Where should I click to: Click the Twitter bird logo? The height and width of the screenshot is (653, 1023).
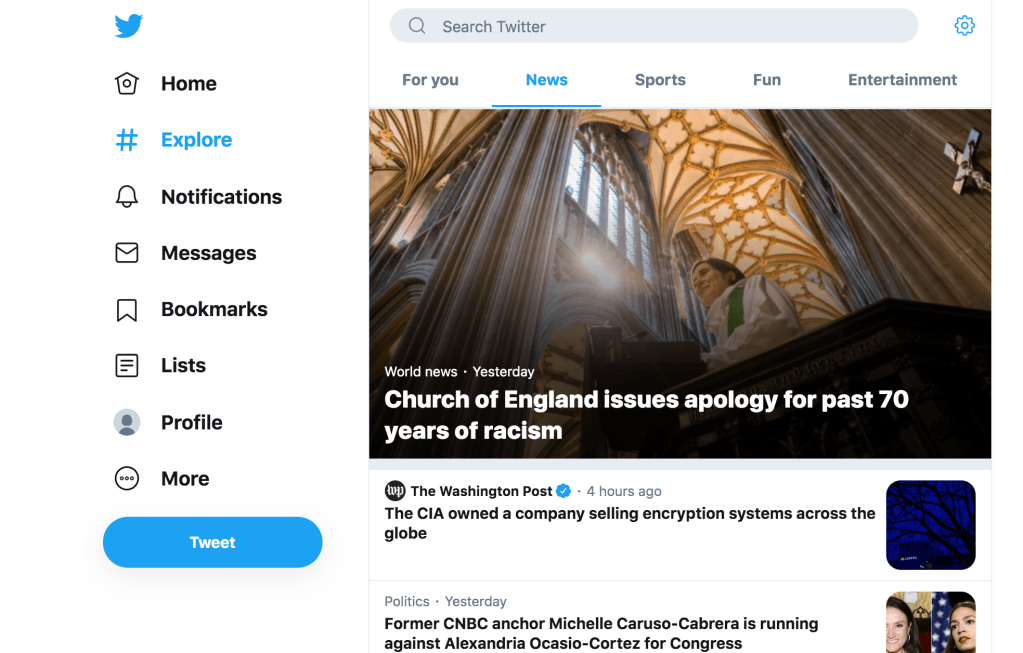point(128,26)
